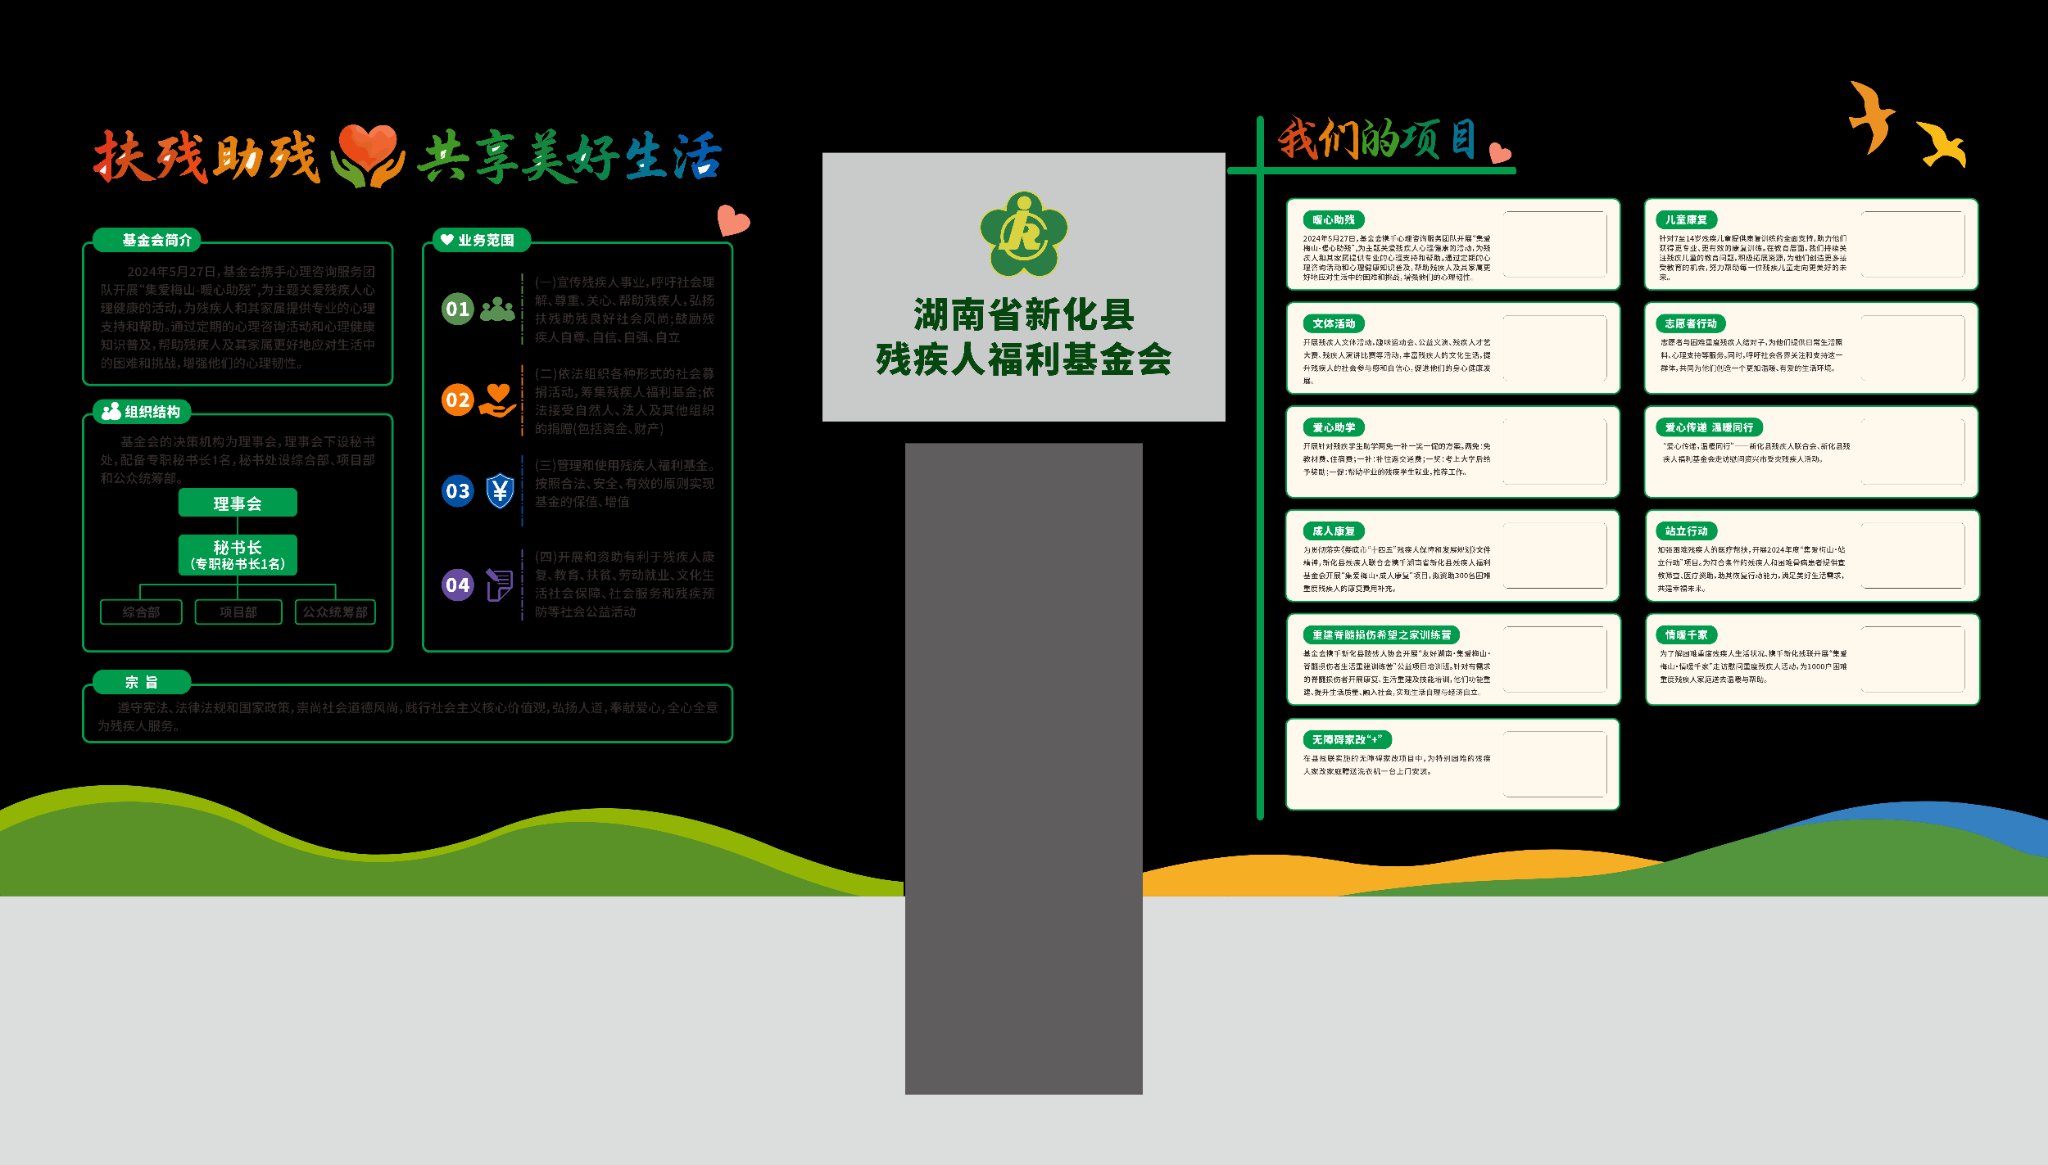Click the foundation's flower emblem logo
The height and width of the screenshot is (1165, 2048).
(x=1023, y=235)
